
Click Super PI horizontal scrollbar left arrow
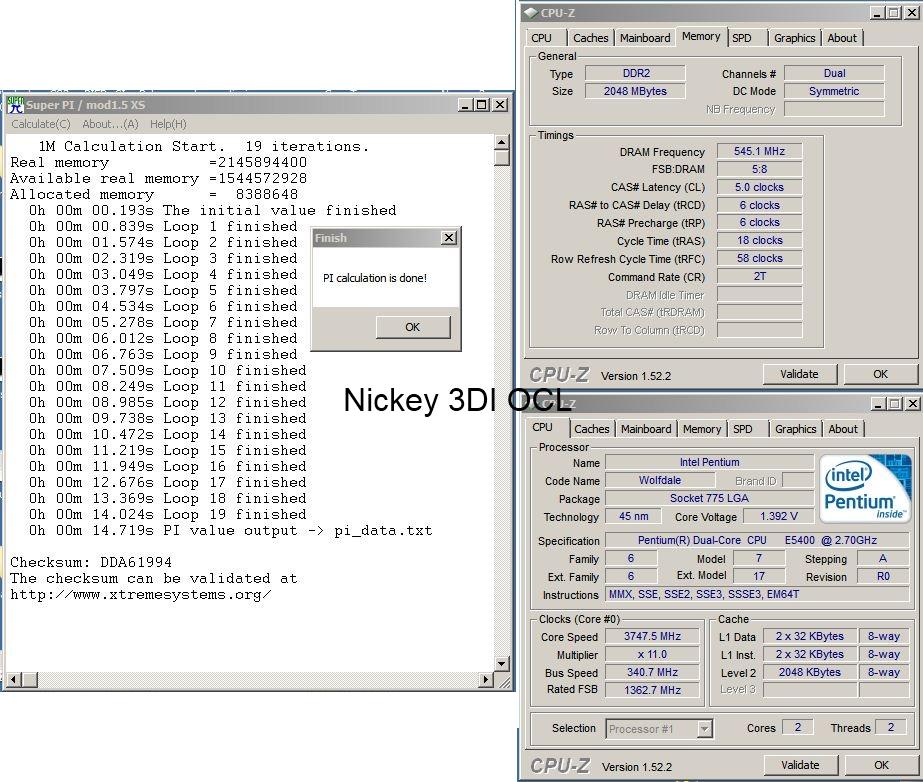(x=15, y=680)
